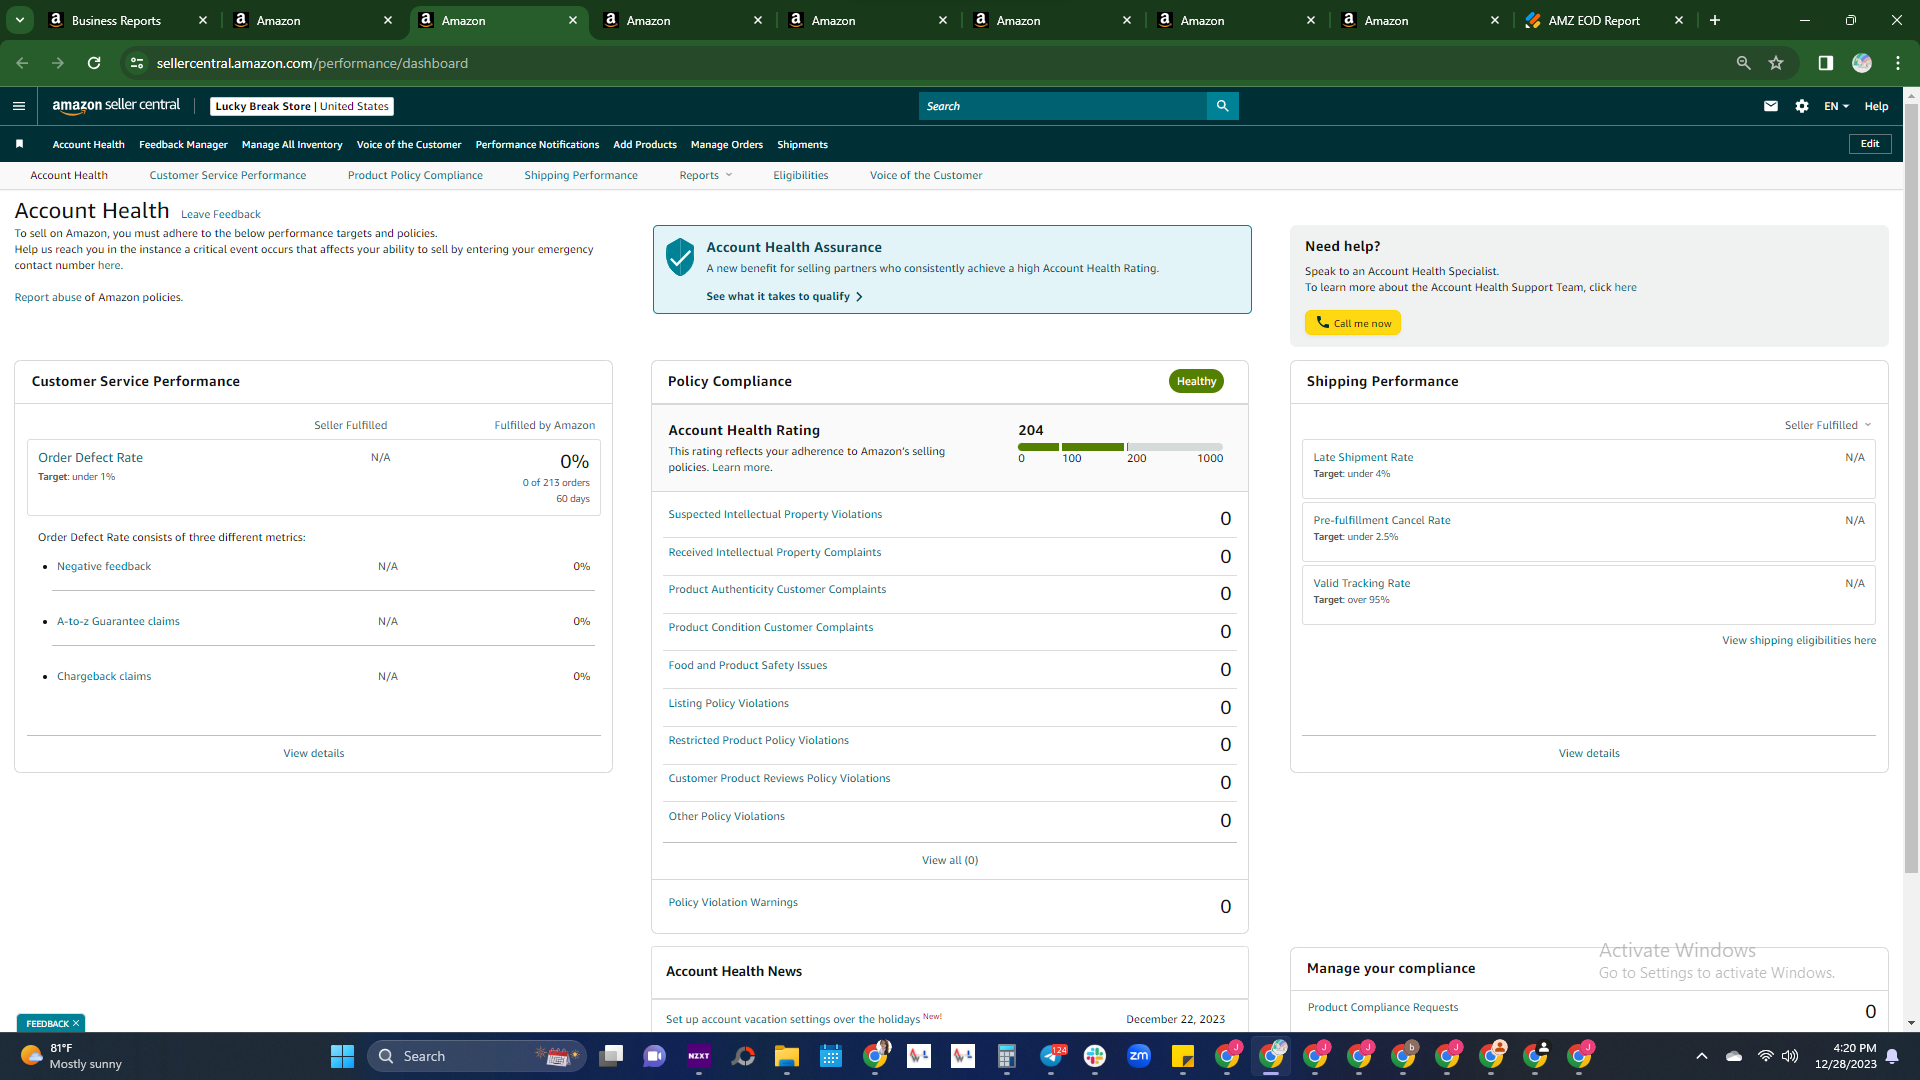Image resolution: width=1920 pixels, height=1080 pixels.
Task: Open the EN language dropdown
Action: (x=1836, y=106)
